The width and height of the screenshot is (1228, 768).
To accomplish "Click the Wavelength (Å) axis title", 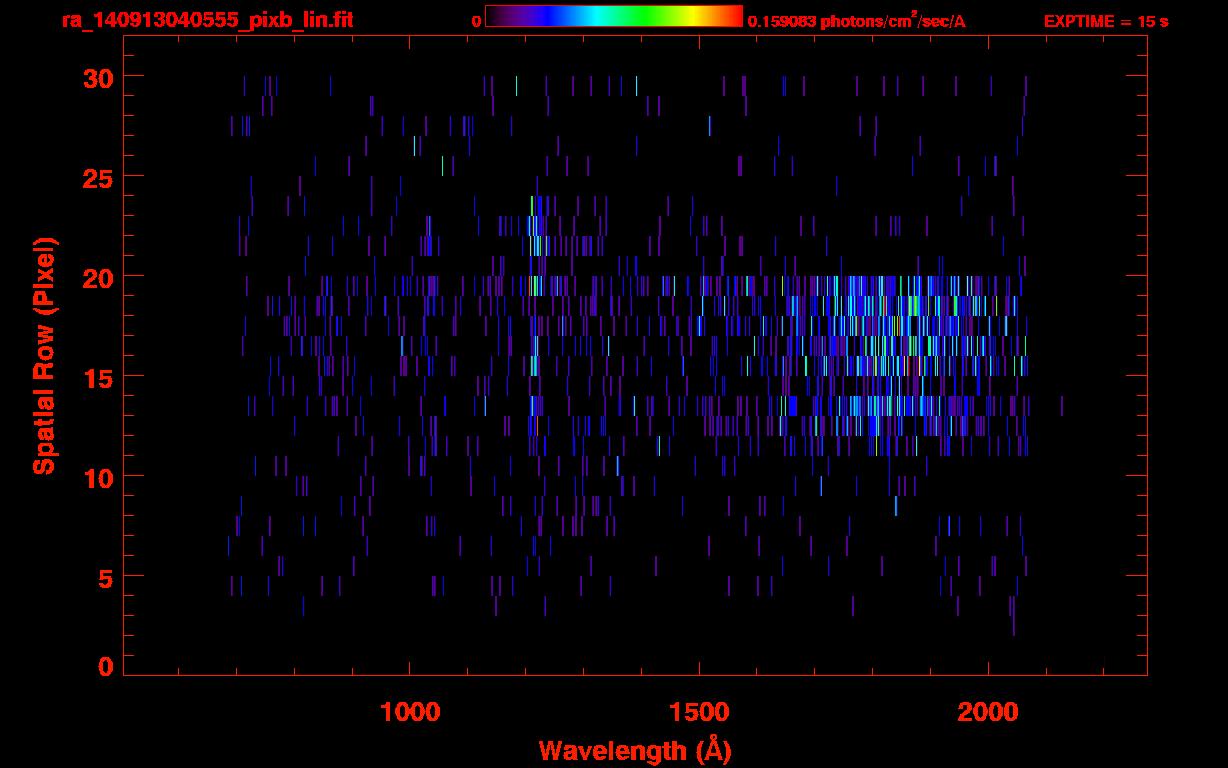I will (635, 750).
